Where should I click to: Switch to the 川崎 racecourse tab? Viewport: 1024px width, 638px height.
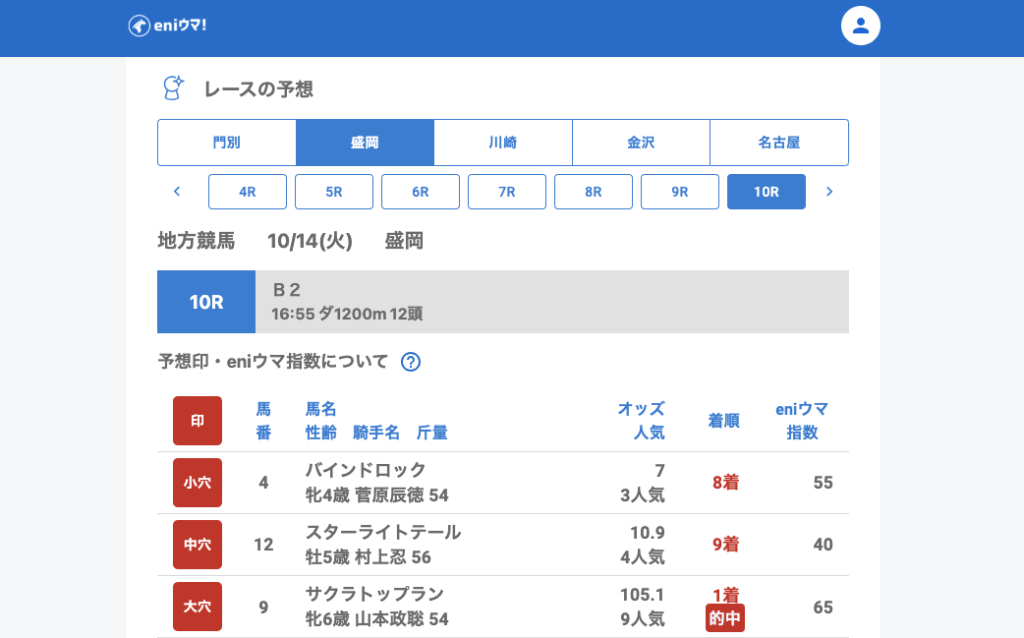coord(503,142)
